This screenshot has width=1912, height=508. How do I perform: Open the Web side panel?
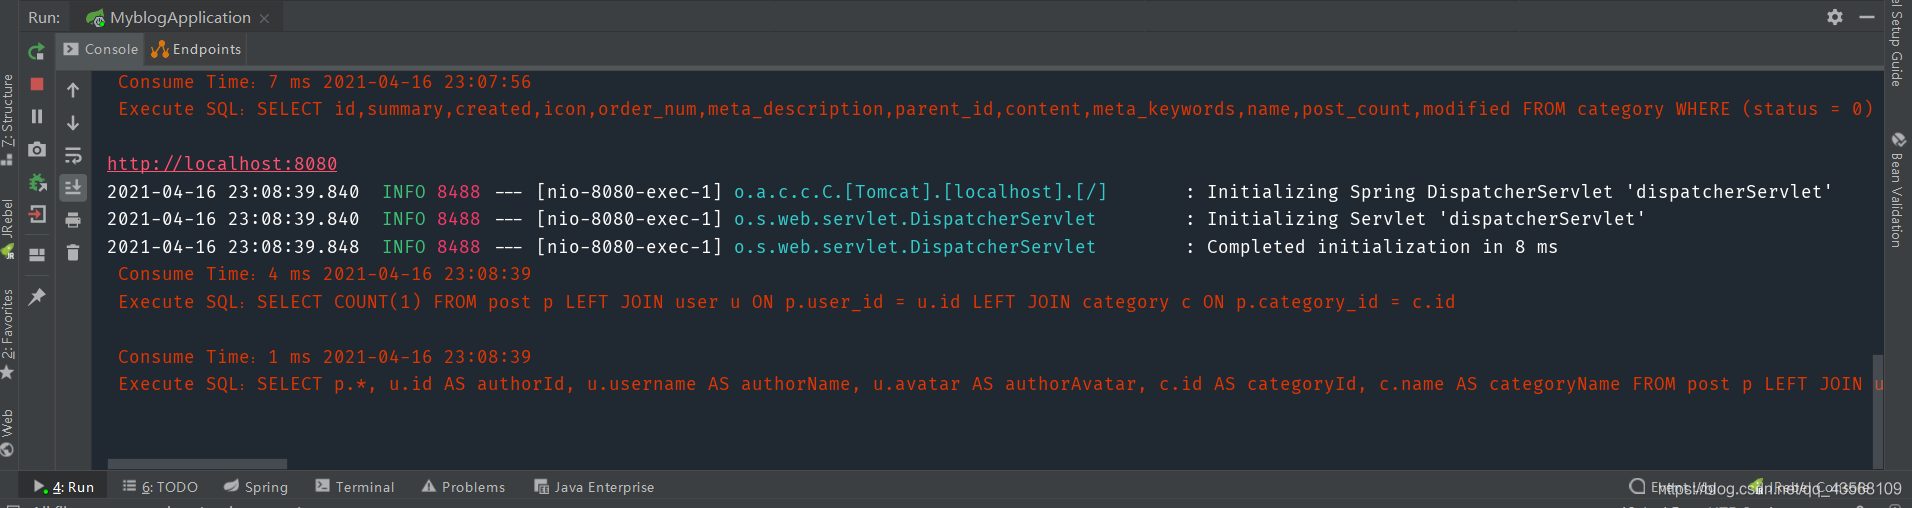(8, 432)
